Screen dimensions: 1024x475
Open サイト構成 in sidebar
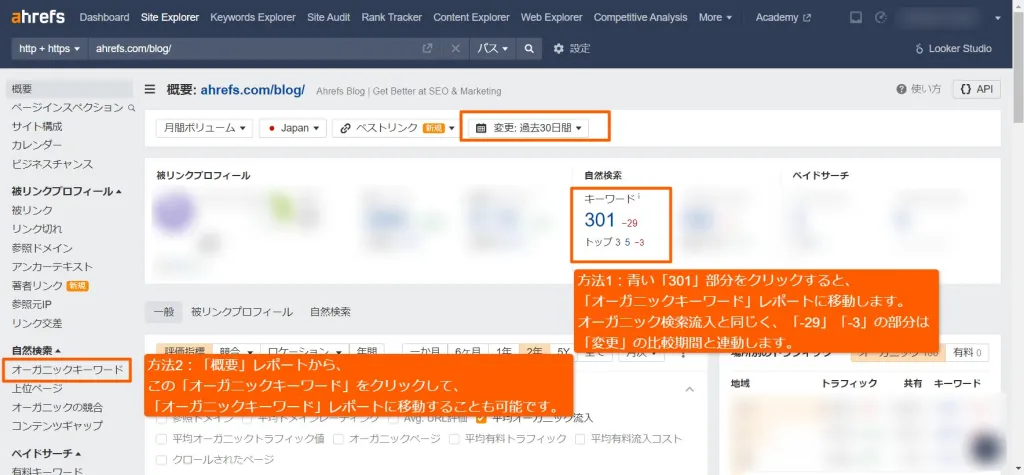[37, 127]
